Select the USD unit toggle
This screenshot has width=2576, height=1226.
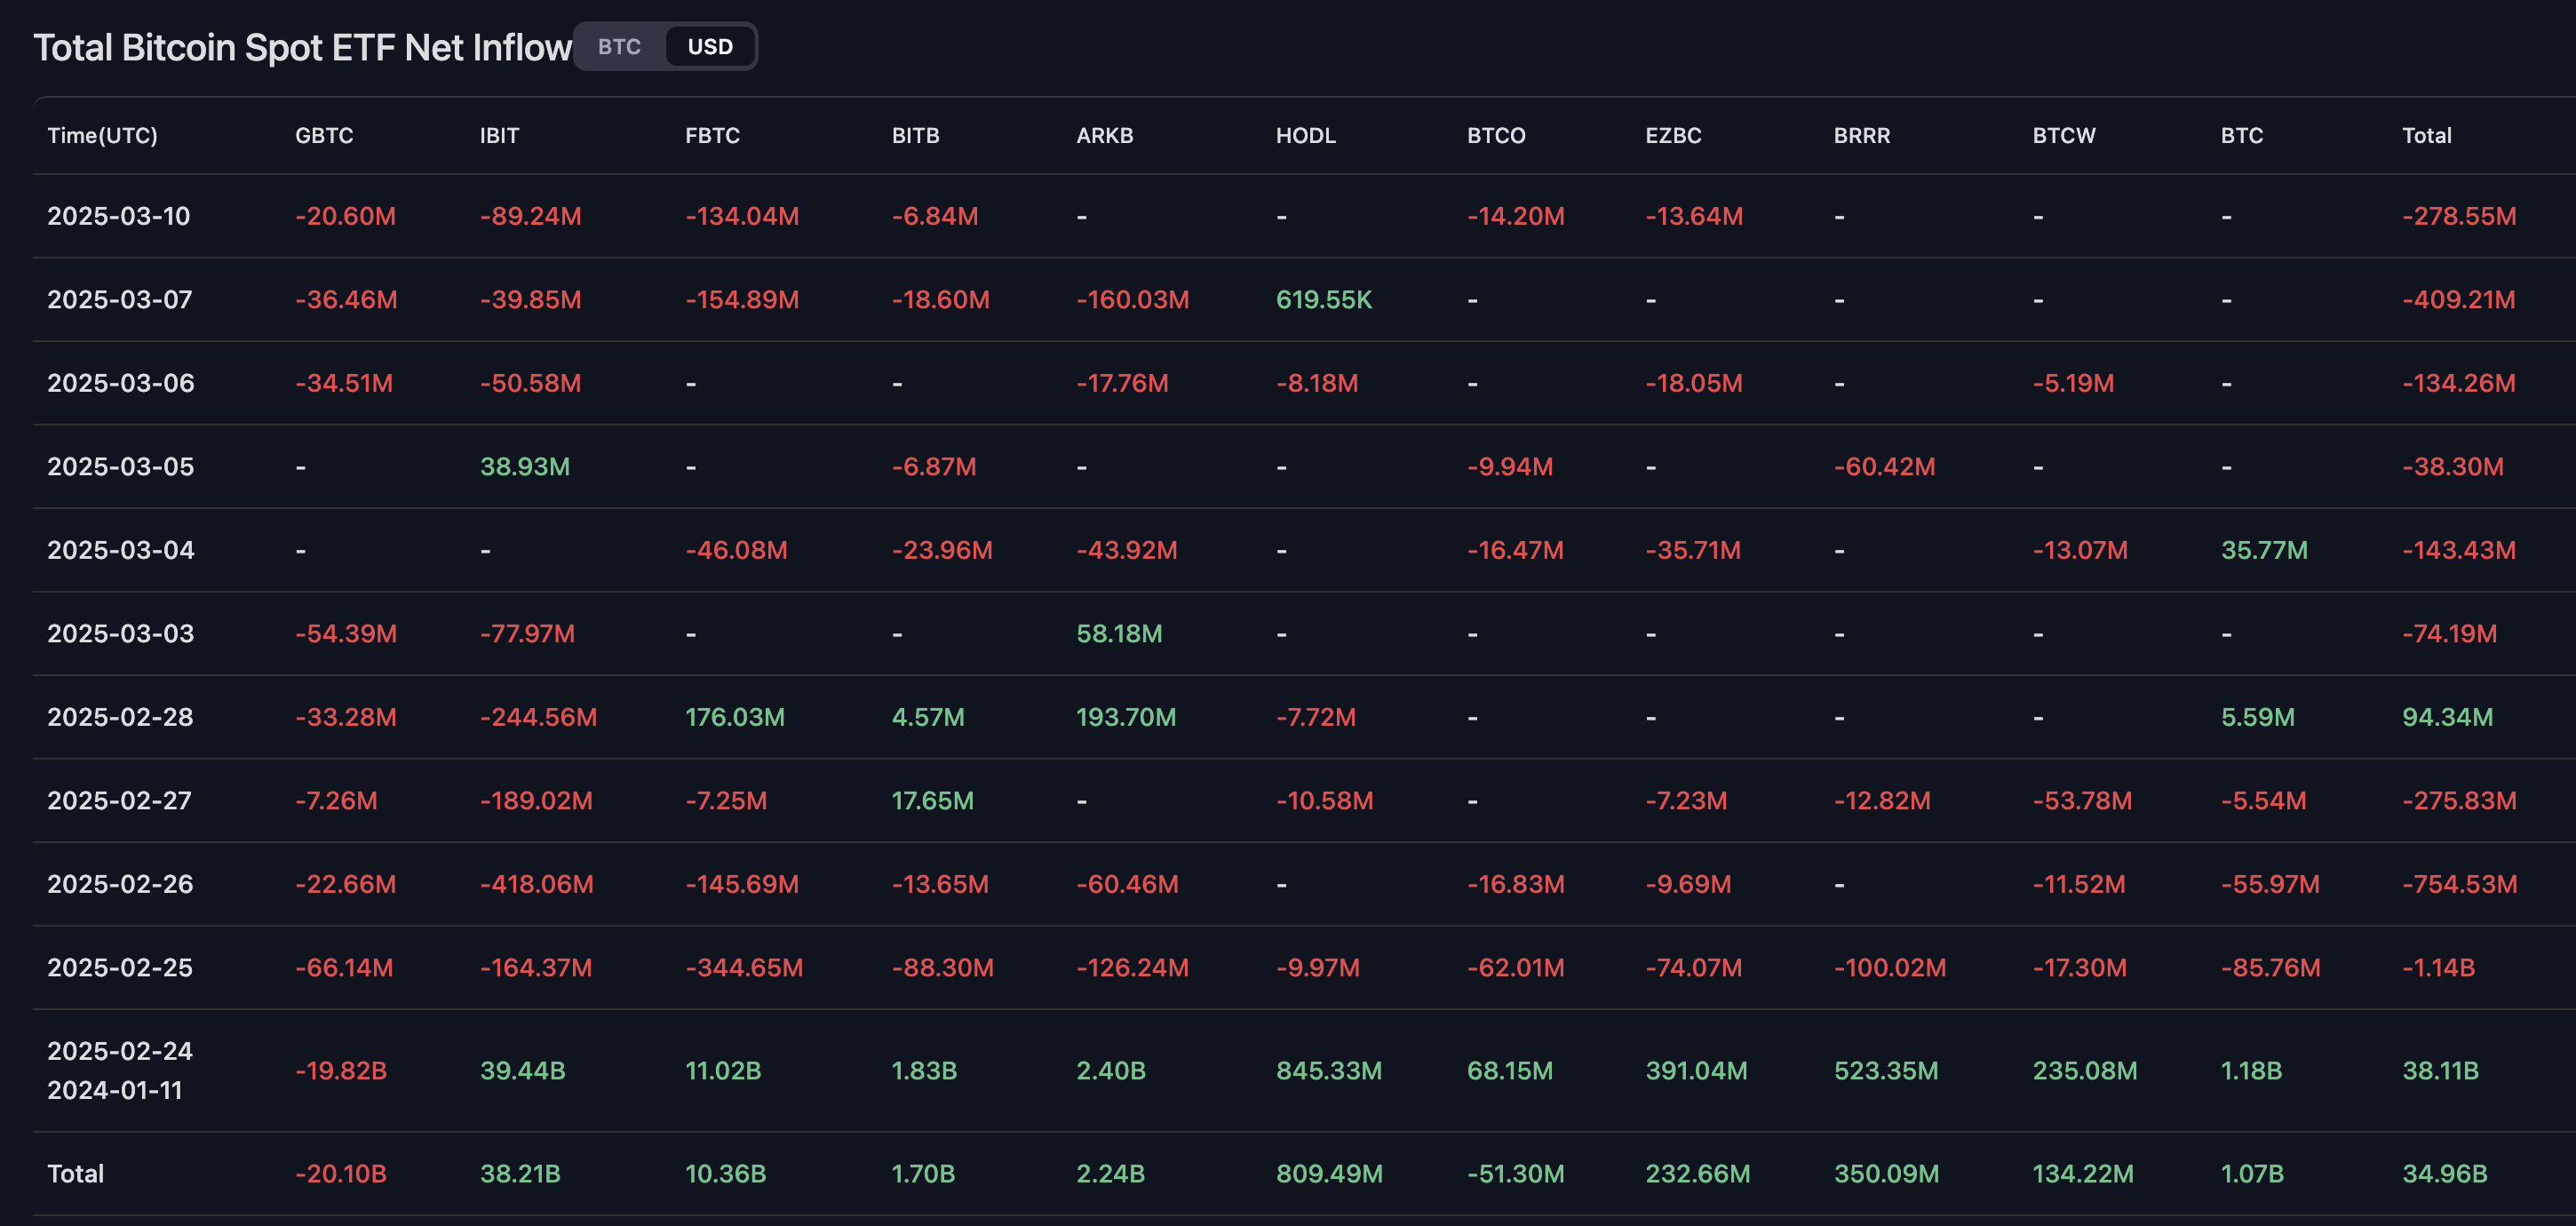pyautogui.click(x=710, y=47)
